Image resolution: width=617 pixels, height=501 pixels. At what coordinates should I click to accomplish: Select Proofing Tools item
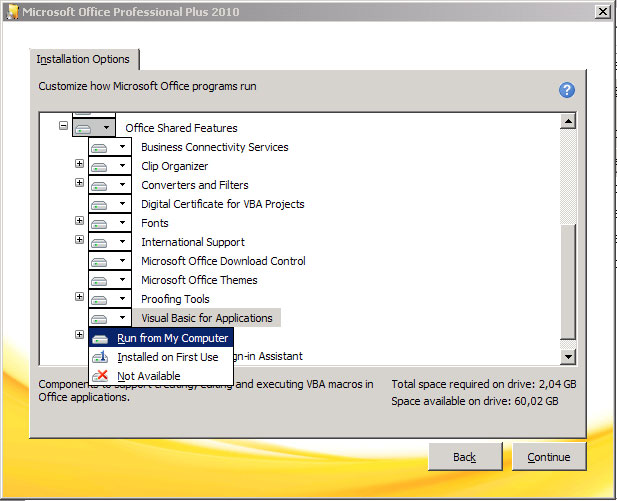coord(175,299)
